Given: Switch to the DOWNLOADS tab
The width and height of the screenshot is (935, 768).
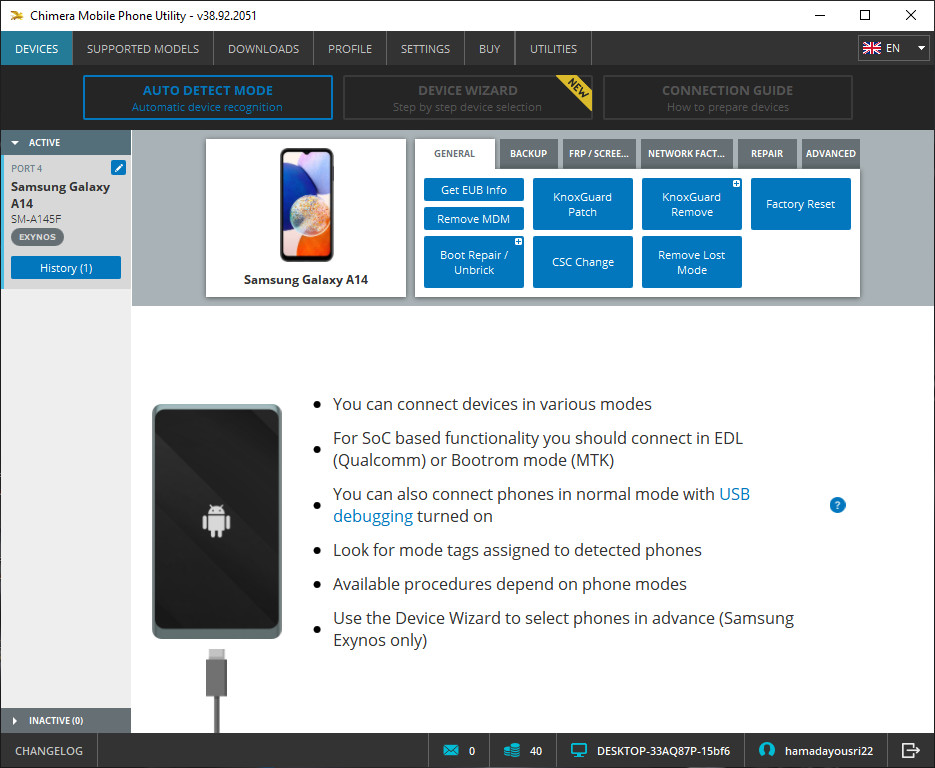Looking at the screenshot, I should 264,48.
